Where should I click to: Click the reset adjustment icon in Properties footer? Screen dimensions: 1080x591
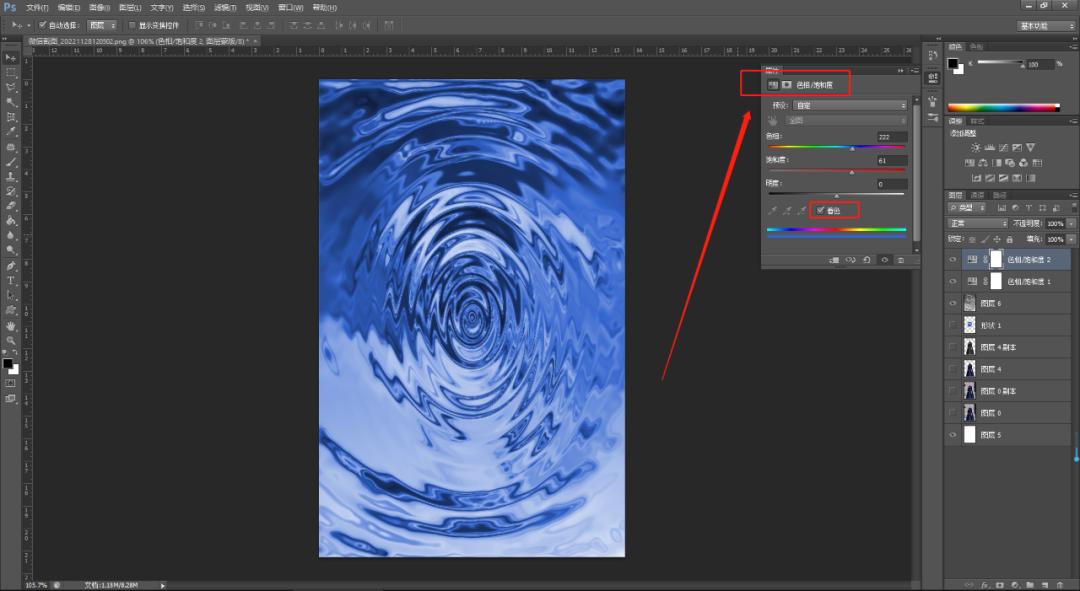pos(867,260)
